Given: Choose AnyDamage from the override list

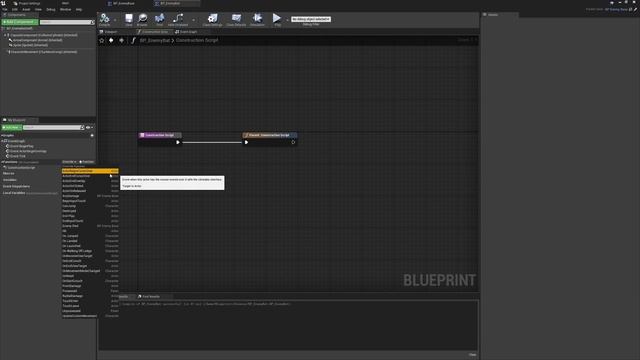Looking at the screenshot, I should click(x=90, y=196).
